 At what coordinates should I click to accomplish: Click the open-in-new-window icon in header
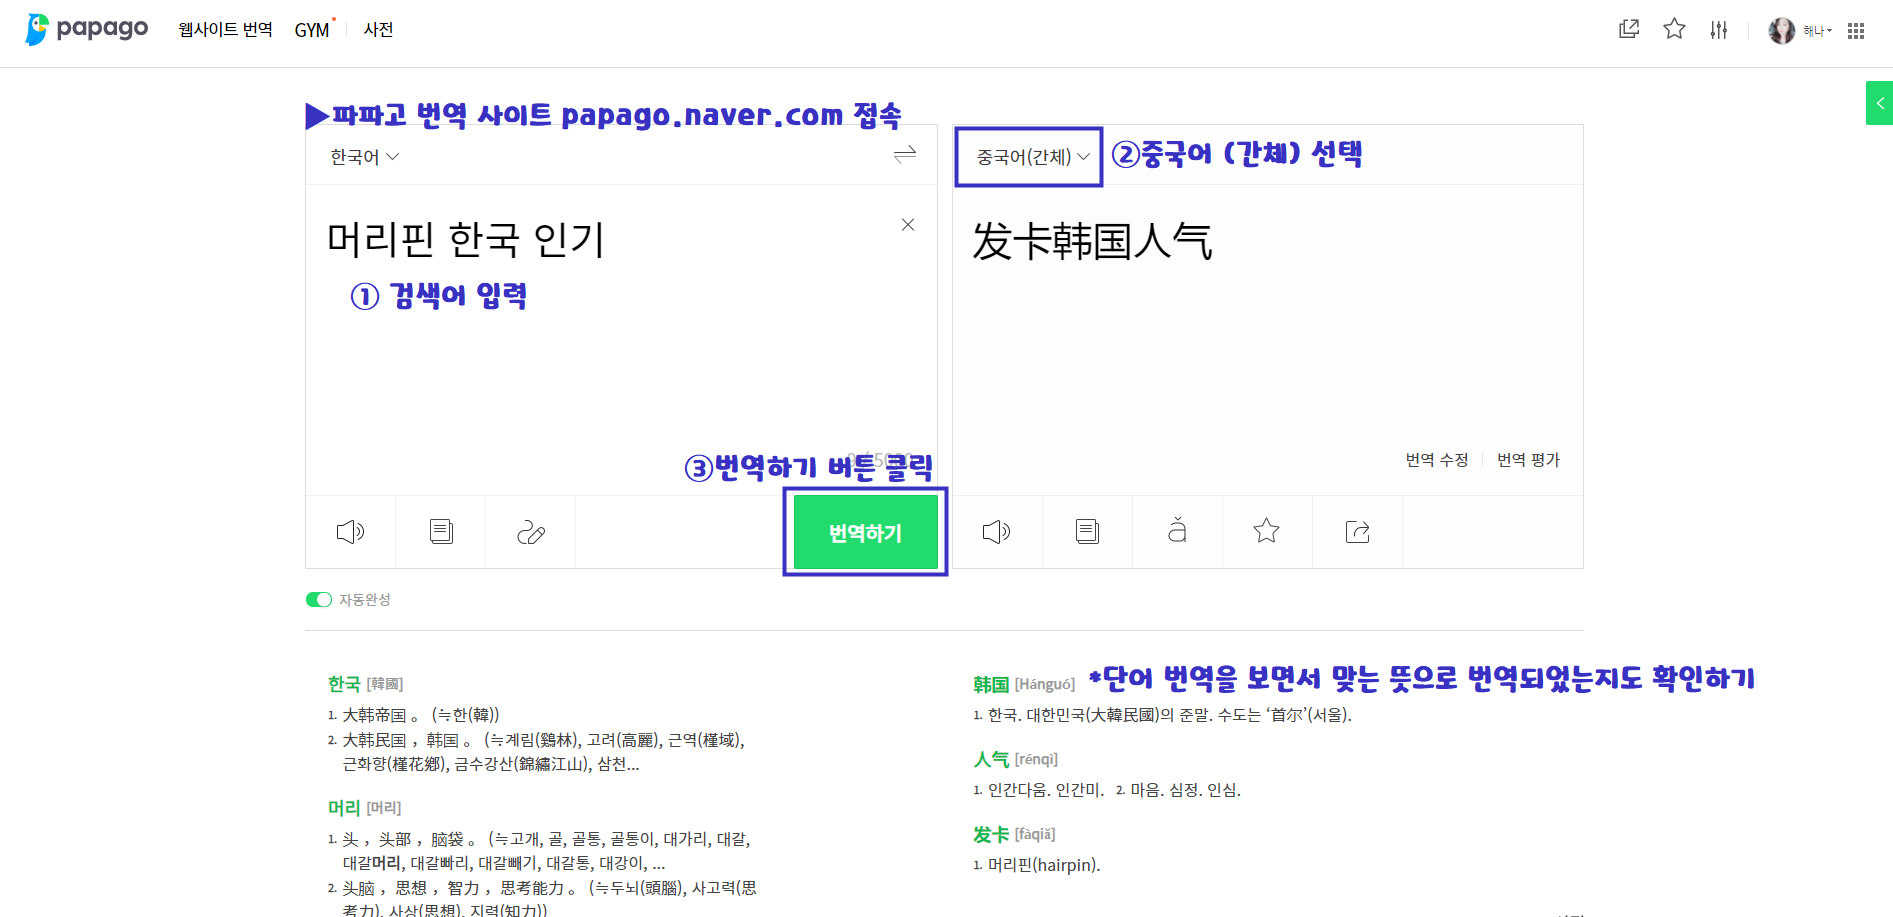coord(1629,29)
